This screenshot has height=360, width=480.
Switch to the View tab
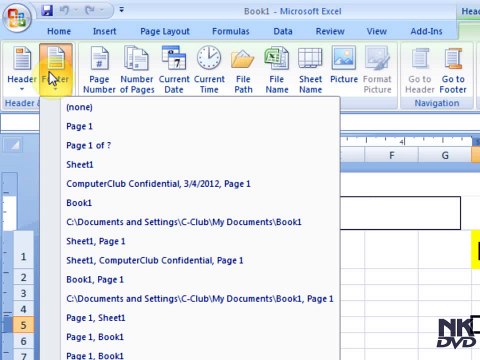377,31
